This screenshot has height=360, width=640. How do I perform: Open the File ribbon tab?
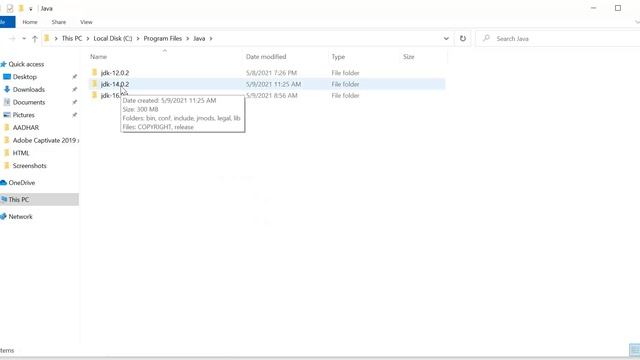pos(7,22)
